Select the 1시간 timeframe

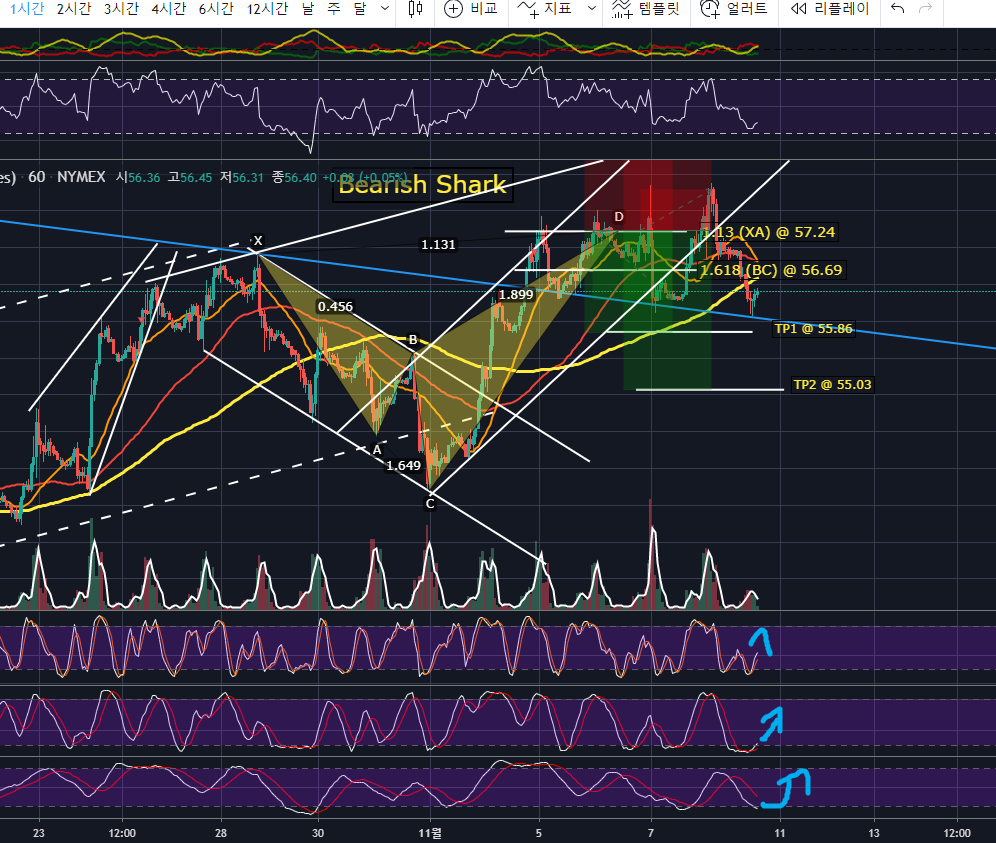[27, 9]
